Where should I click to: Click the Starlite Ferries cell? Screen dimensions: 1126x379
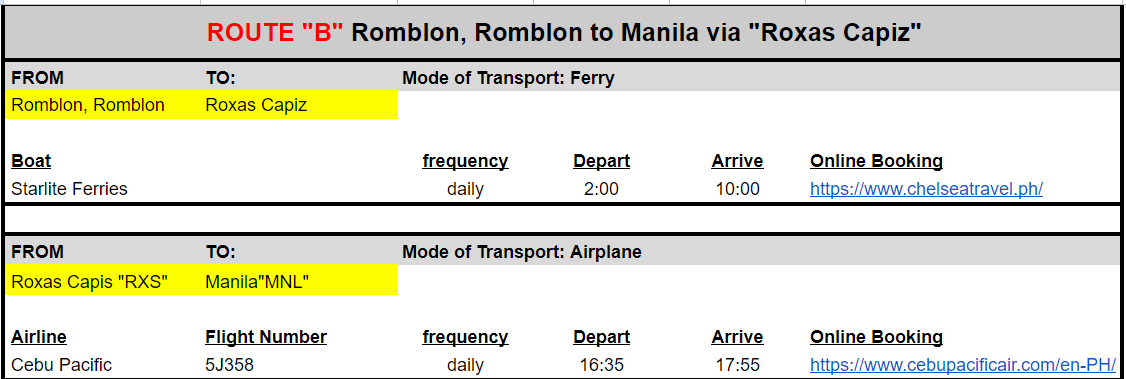point(70,189)
